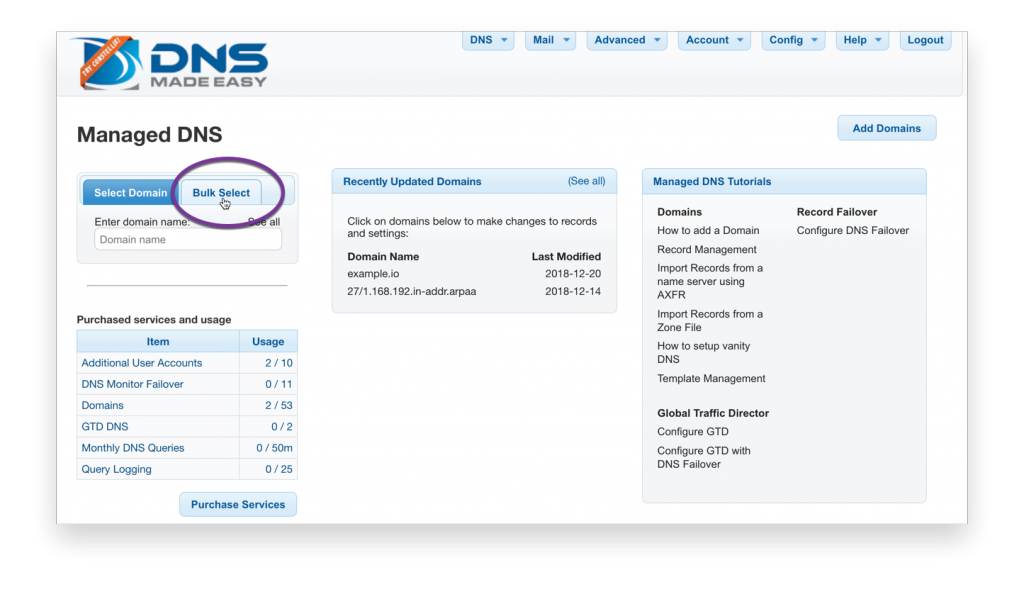Image resolution: width=1024 pixels, height=609 pixels.
Task: Click the Global Traffic Director heading
Action: [712, 413]
